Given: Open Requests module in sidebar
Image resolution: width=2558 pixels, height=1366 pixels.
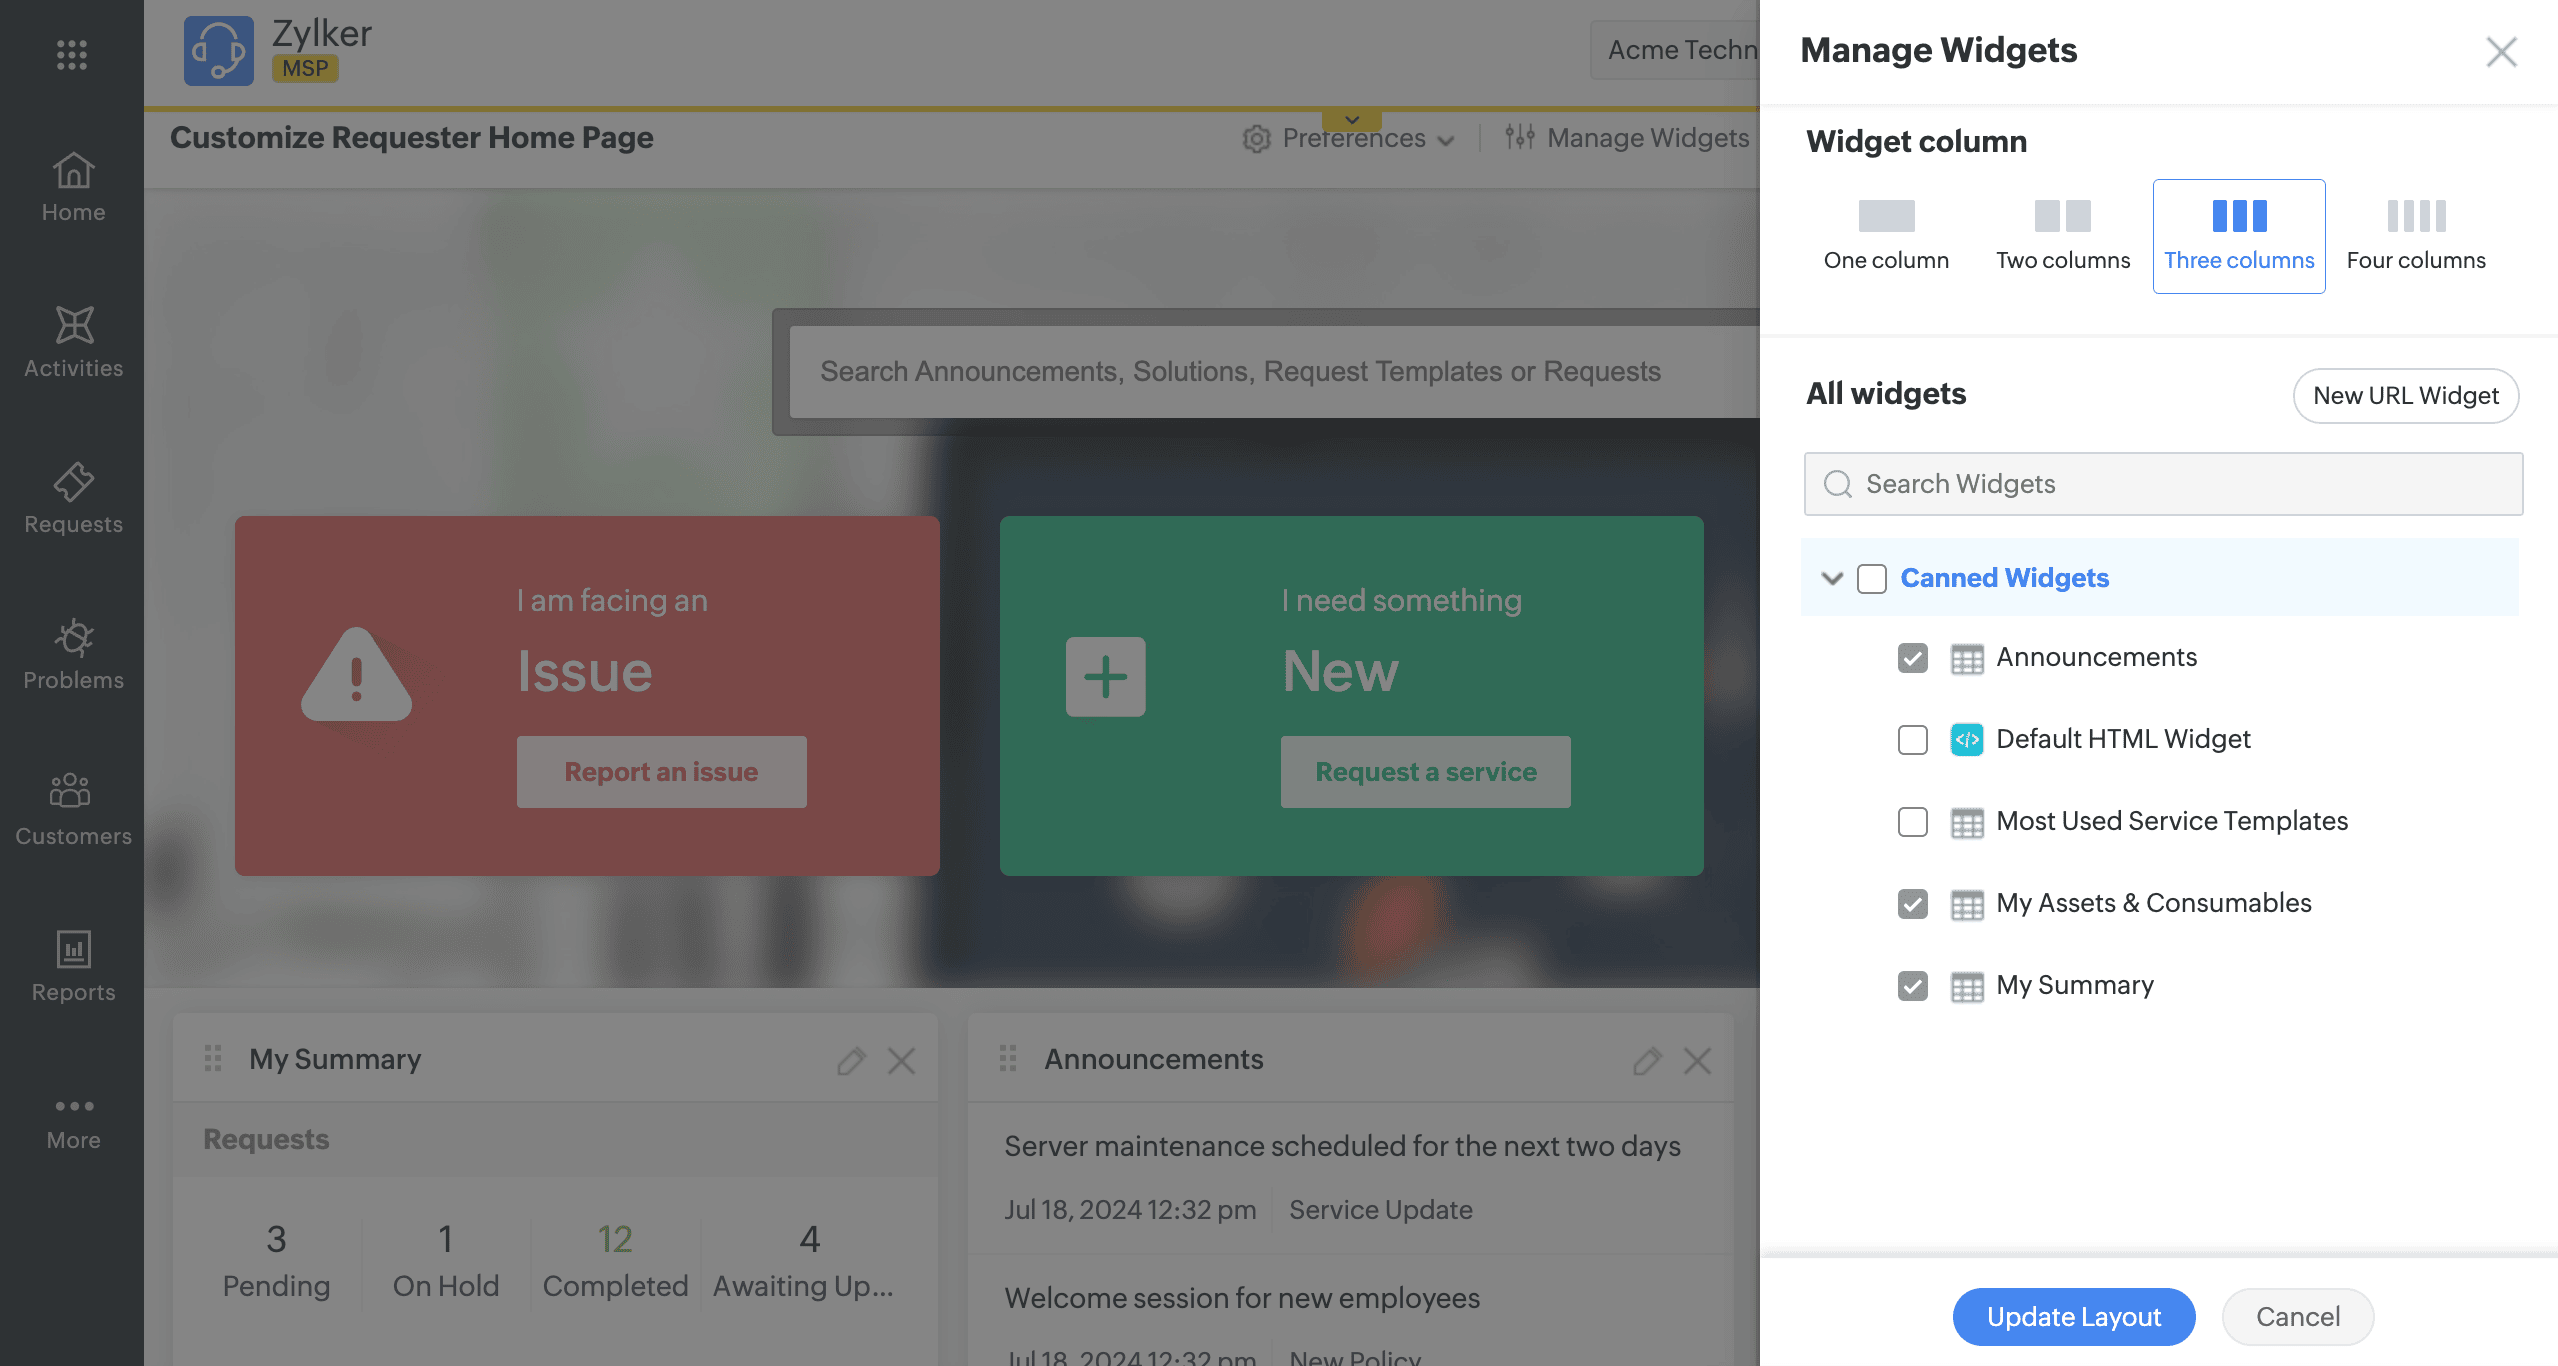Looking at the screenshot, I should [x=73, y=499].
